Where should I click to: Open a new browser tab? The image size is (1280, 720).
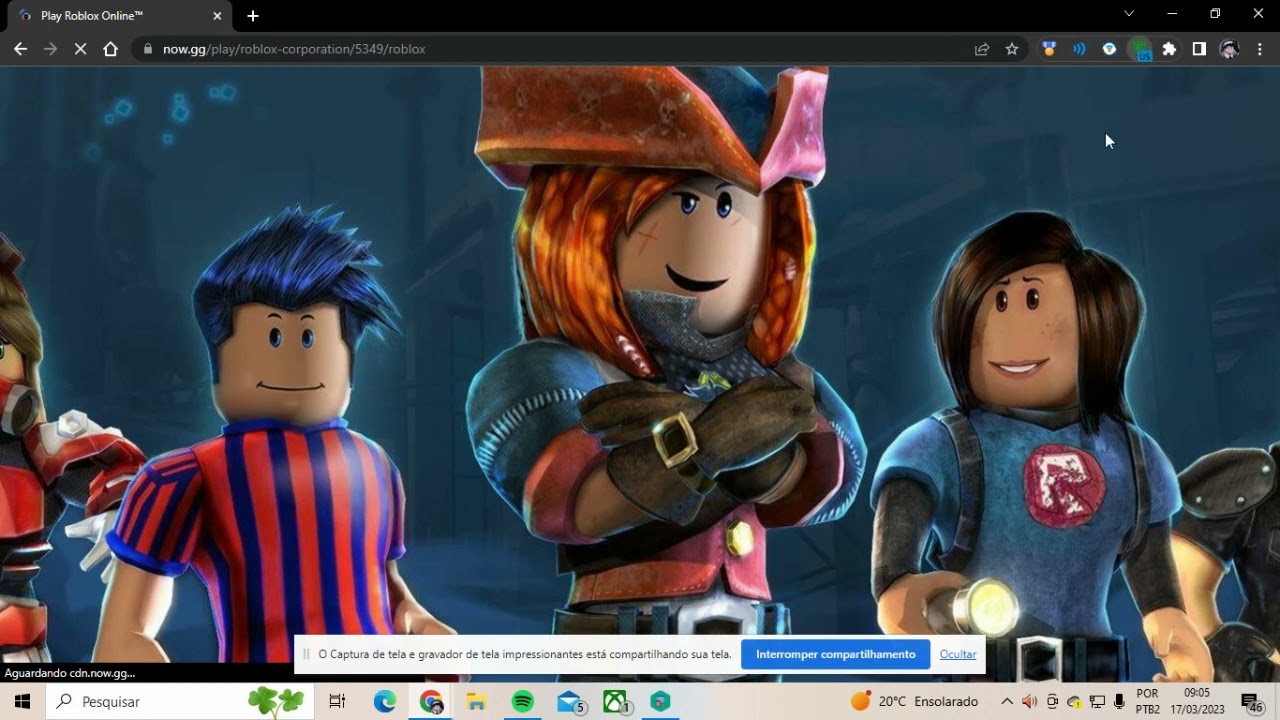click(253, 16)
